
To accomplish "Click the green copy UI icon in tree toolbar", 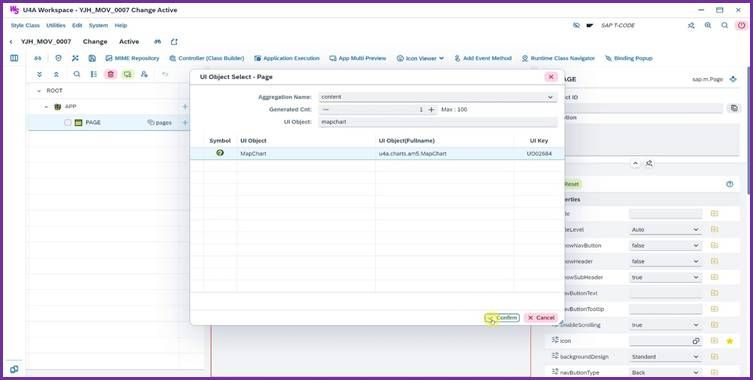I will [x=127, y=74].
